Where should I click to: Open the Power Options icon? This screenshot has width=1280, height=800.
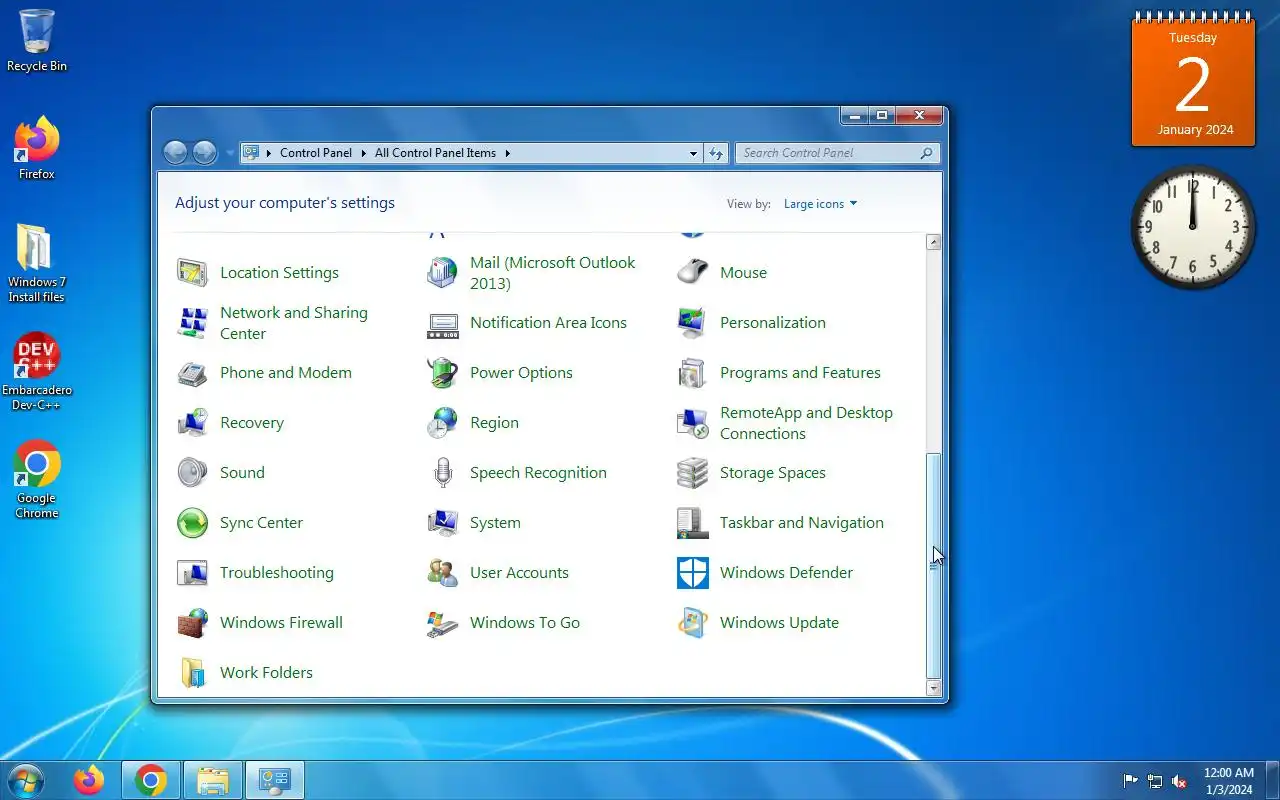coord(442,372)
